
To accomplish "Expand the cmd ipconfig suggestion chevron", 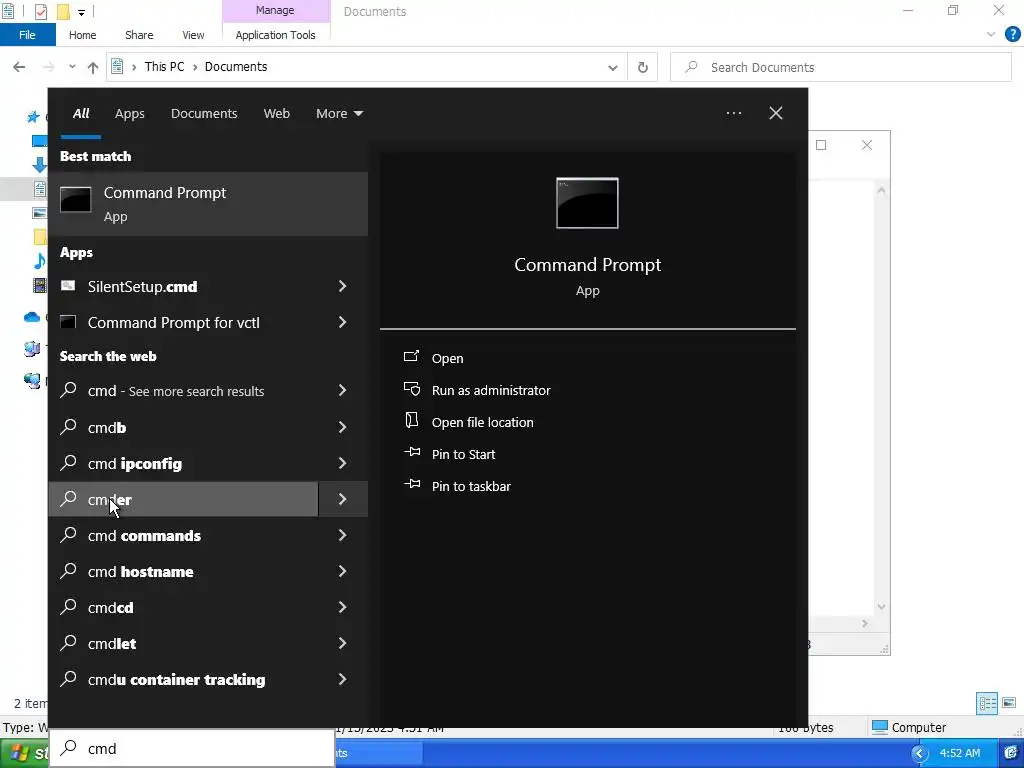I will (x=342, y=463).
